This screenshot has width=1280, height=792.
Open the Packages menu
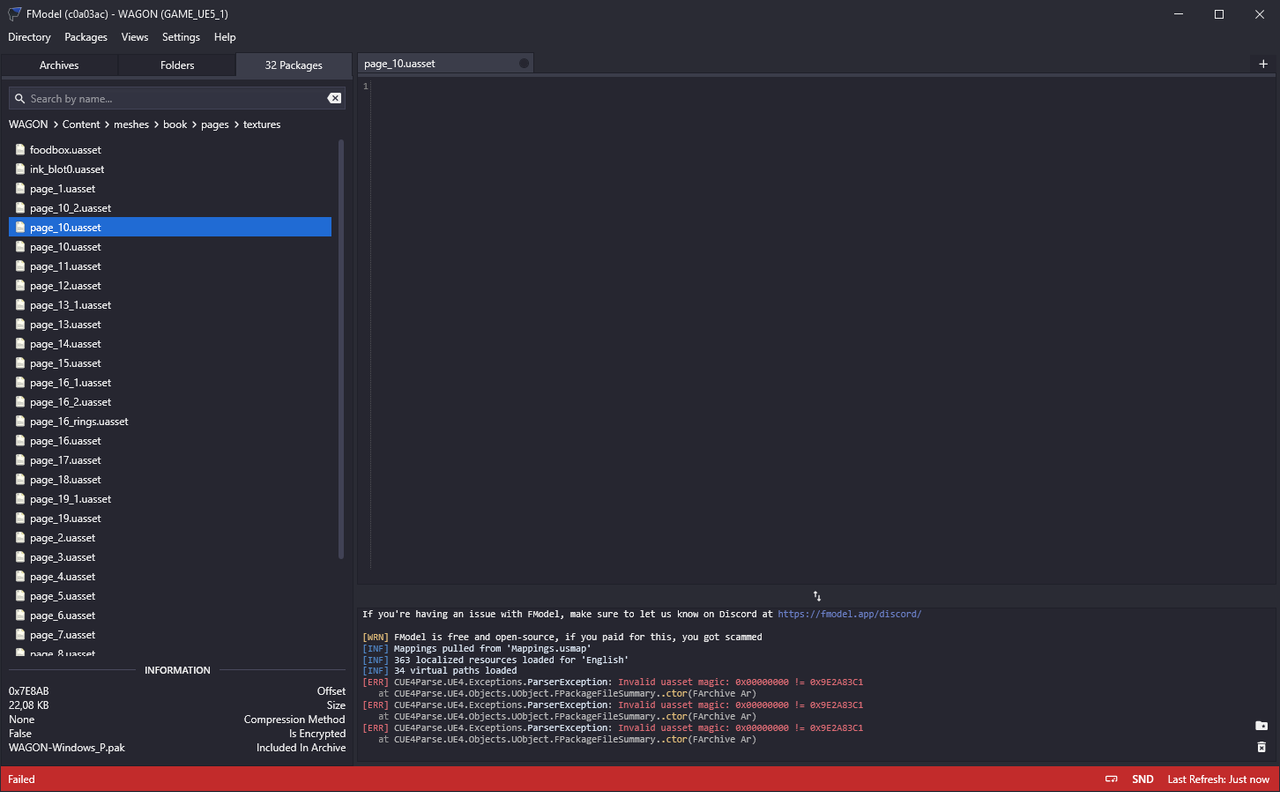86,37
